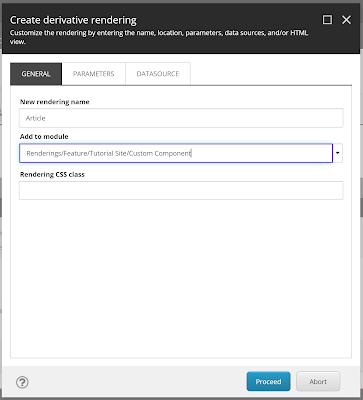Maximize the Create derivative rendering dialog

(x=327, y=20)
